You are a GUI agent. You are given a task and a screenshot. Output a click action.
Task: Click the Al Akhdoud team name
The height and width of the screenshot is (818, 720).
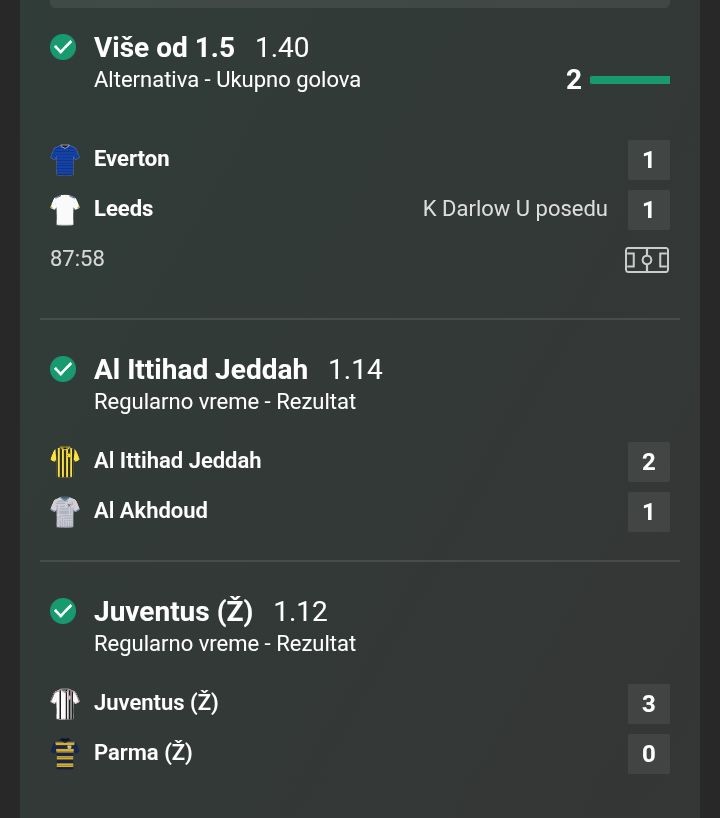tap(150, 511)
